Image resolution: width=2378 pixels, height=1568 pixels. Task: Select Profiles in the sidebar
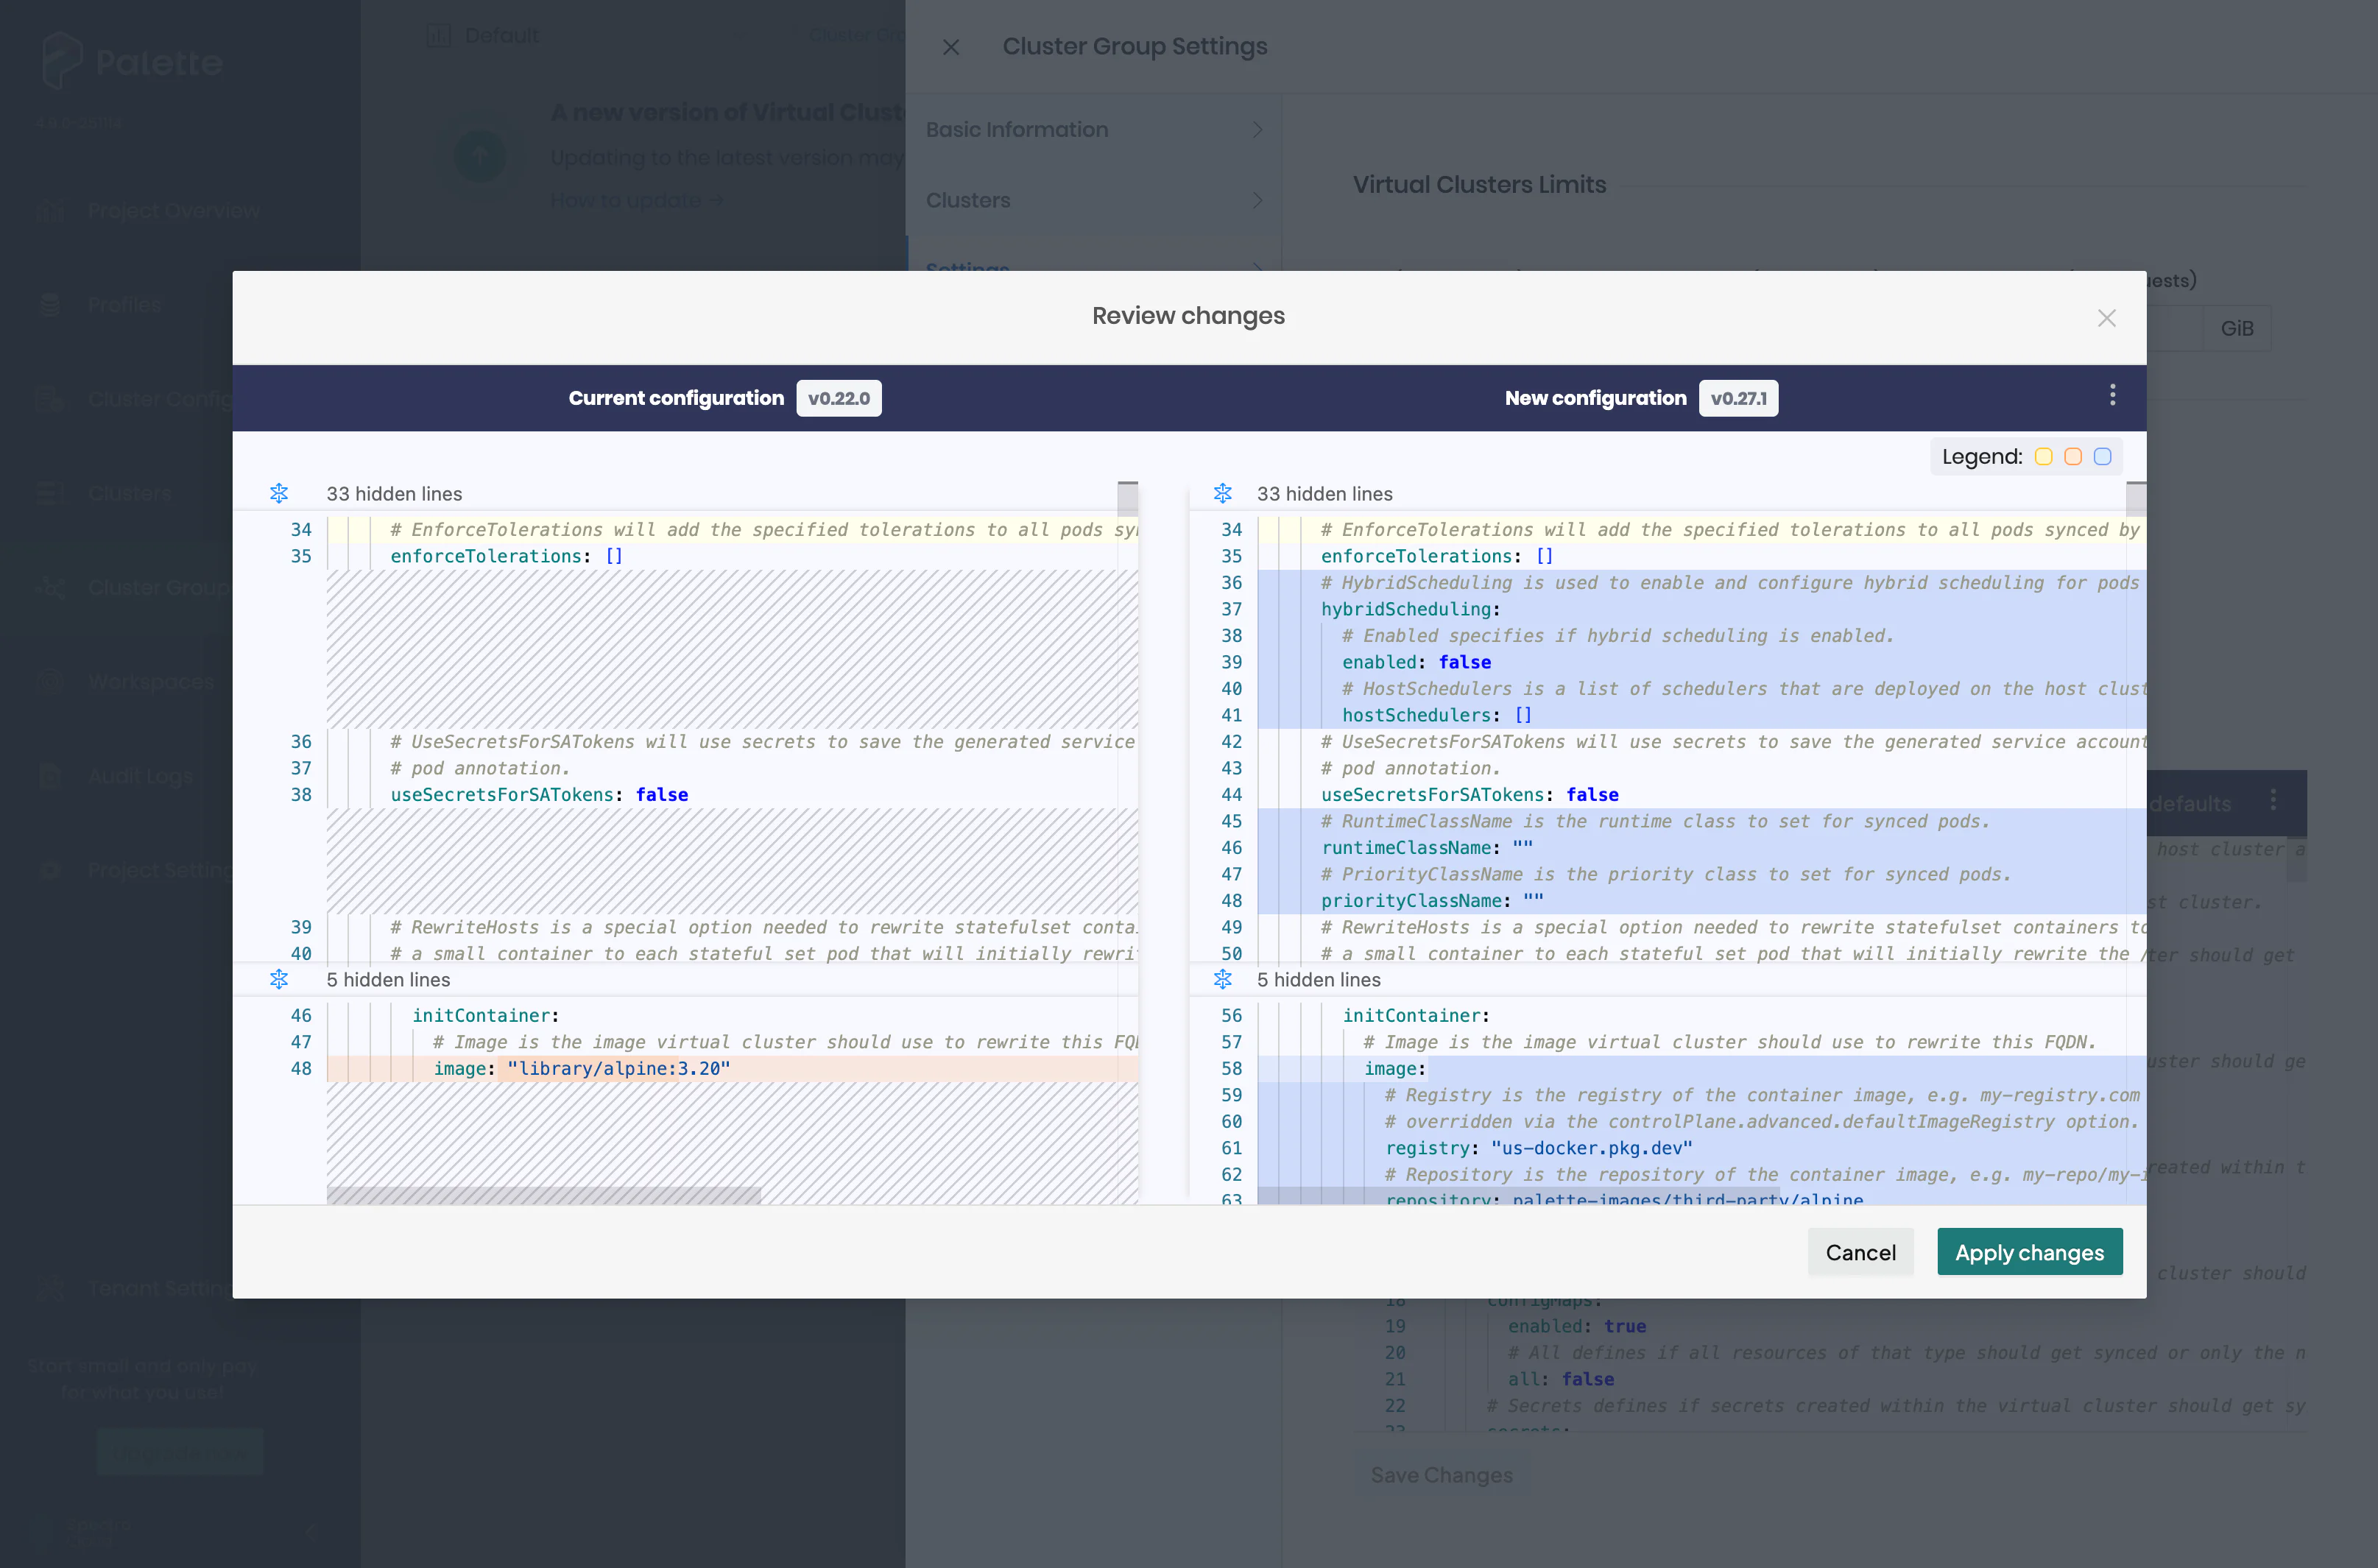click(x=123, y=304)
